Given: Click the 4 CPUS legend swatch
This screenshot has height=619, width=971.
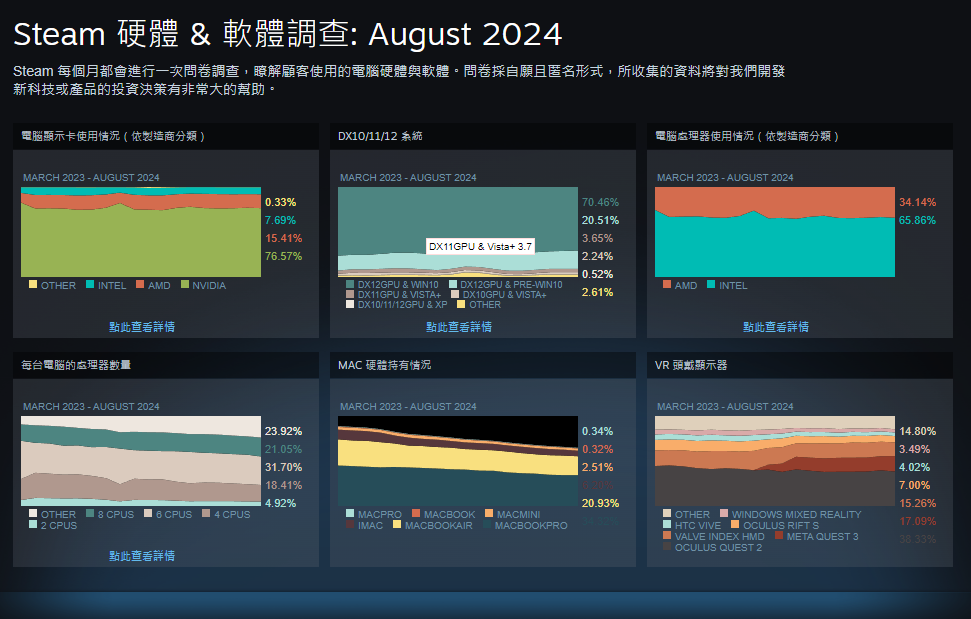Looking at the screenshot, I should tap(206, 514).
